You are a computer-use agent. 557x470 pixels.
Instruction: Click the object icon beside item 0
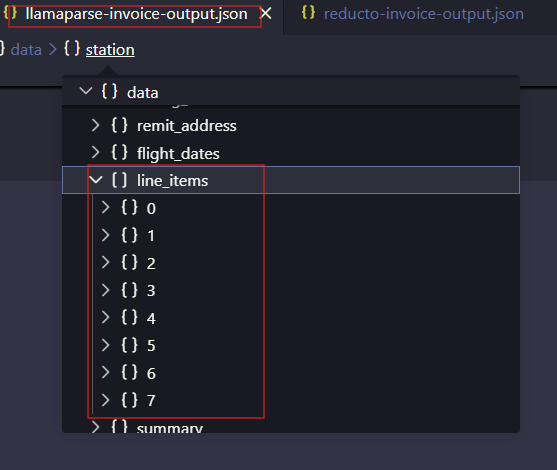click(129, 207)
